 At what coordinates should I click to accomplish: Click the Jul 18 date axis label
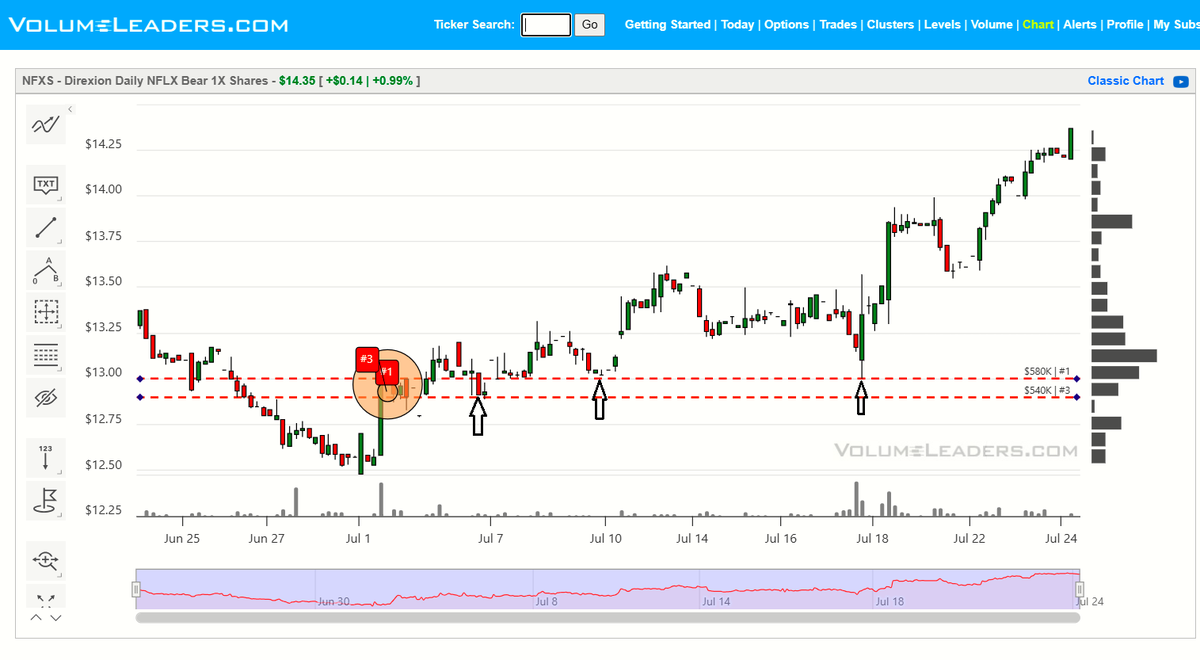[873, 538]
